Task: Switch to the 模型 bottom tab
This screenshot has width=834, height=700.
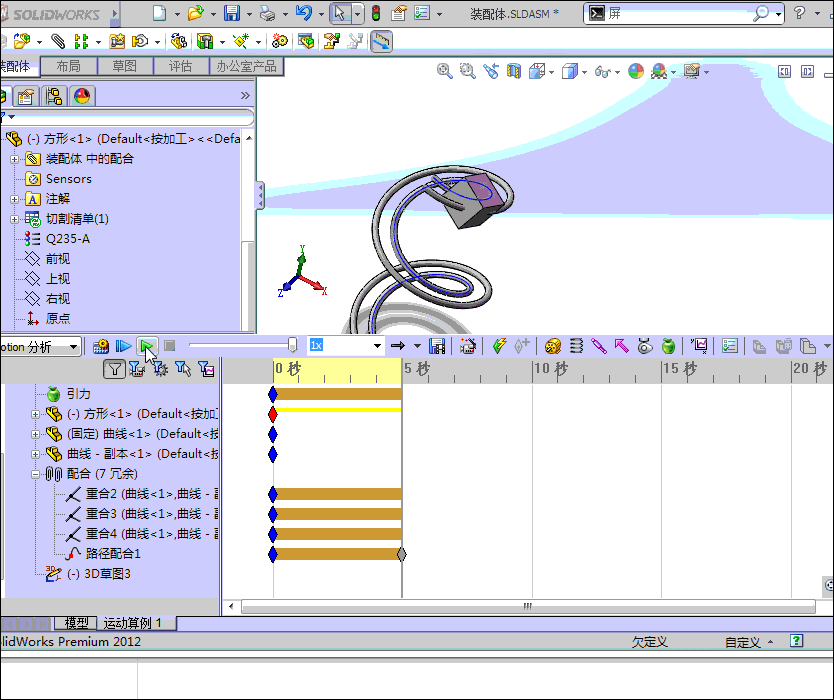Action: pos(76,623)
